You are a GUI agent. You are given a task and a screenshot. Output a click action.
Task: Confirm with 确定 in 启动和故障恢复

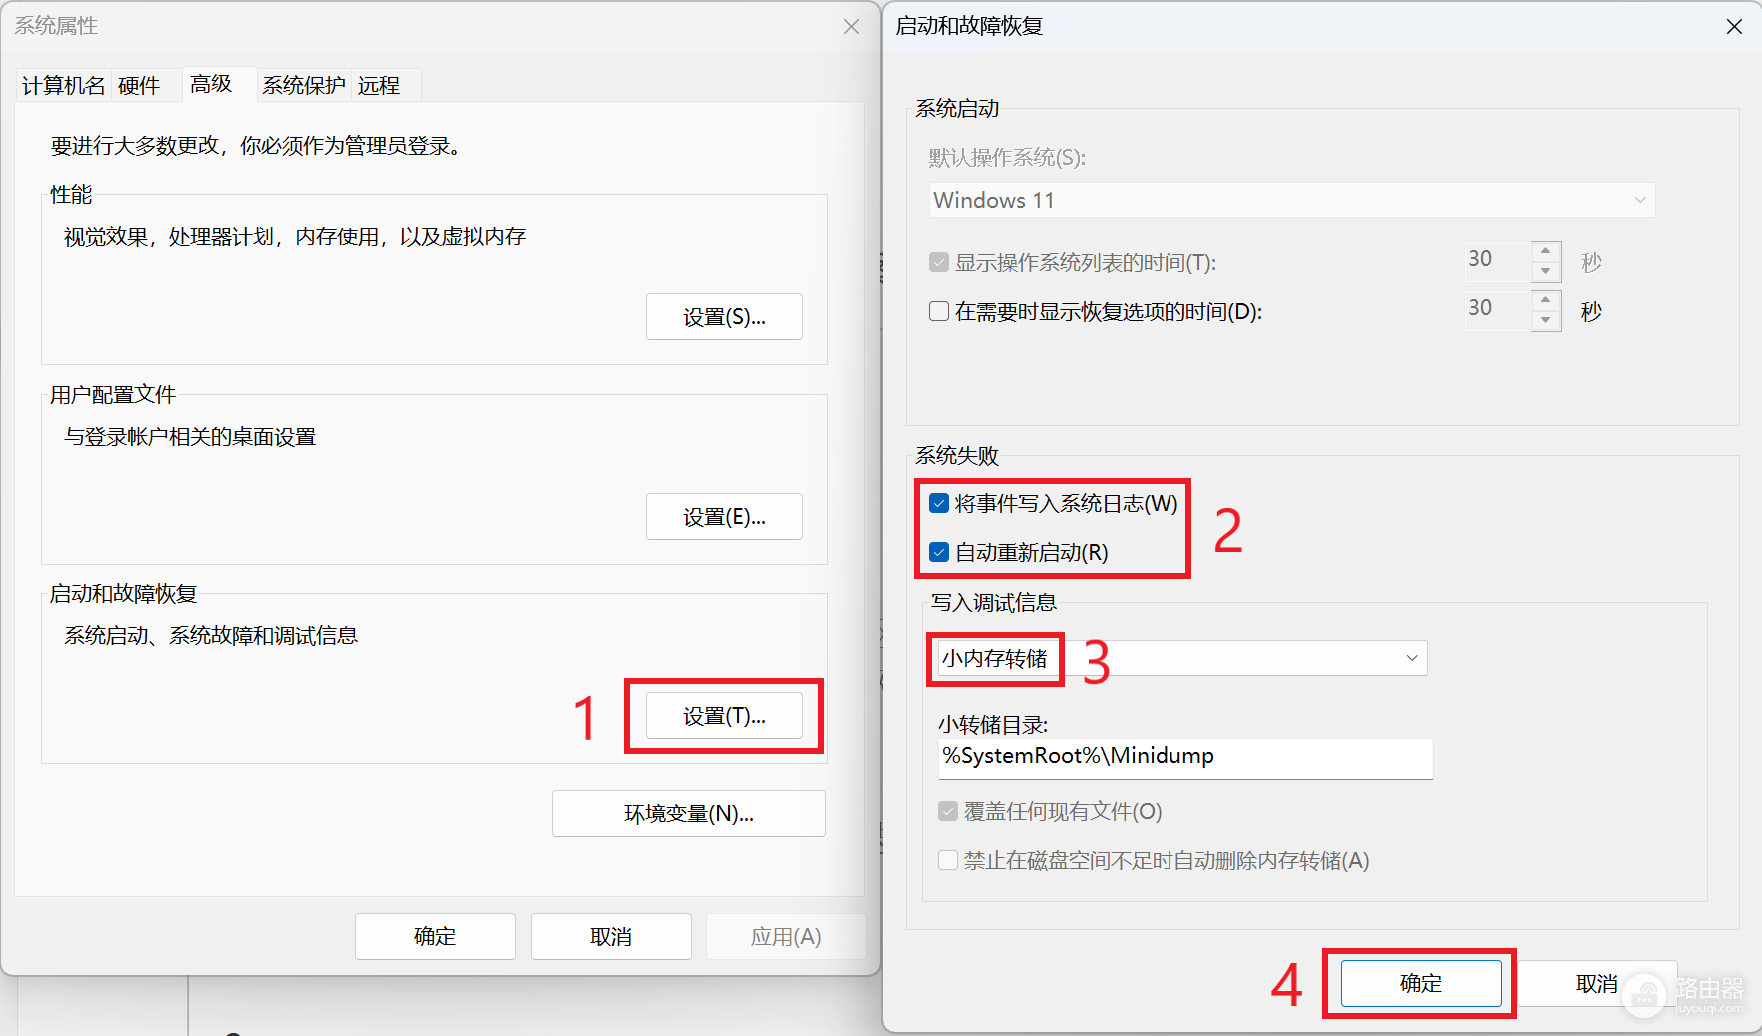(x=1421, y=984)
